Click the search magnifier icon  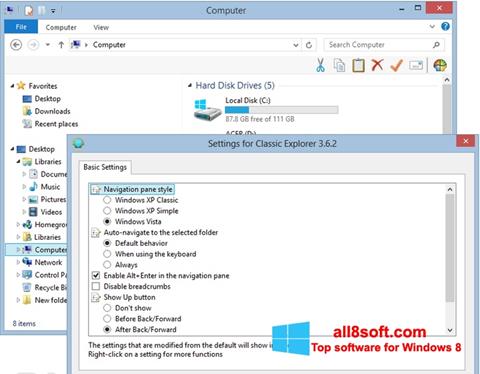tap(436, 45)
